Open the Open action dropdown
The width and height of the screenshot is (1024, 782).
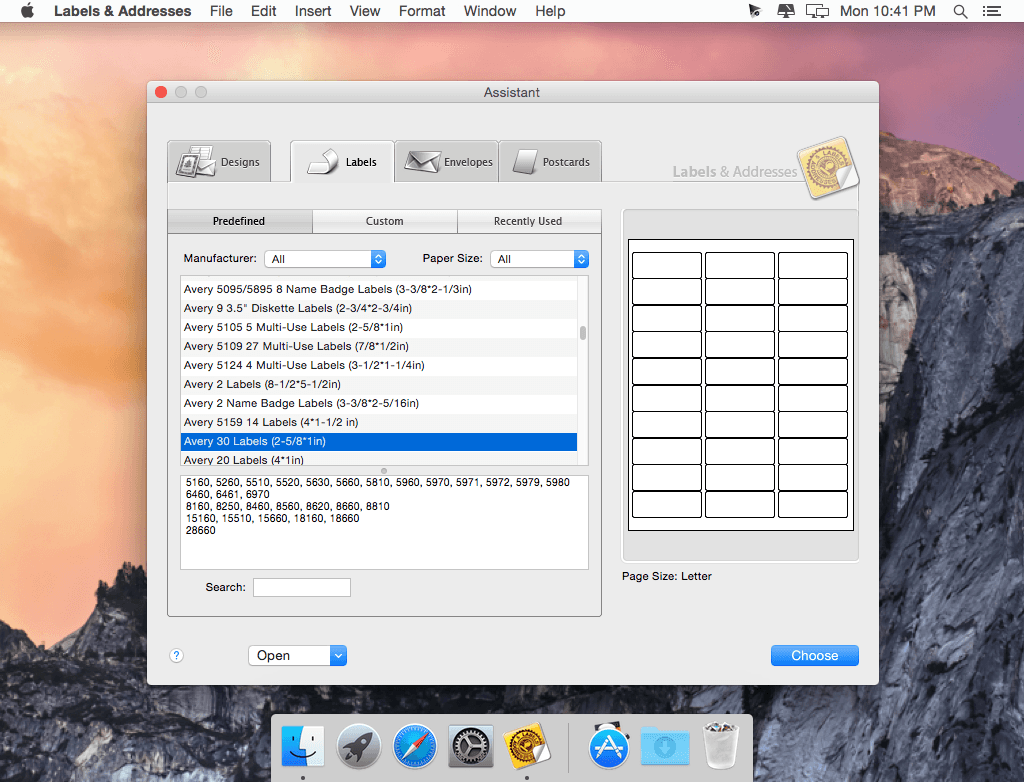[297, 655]
